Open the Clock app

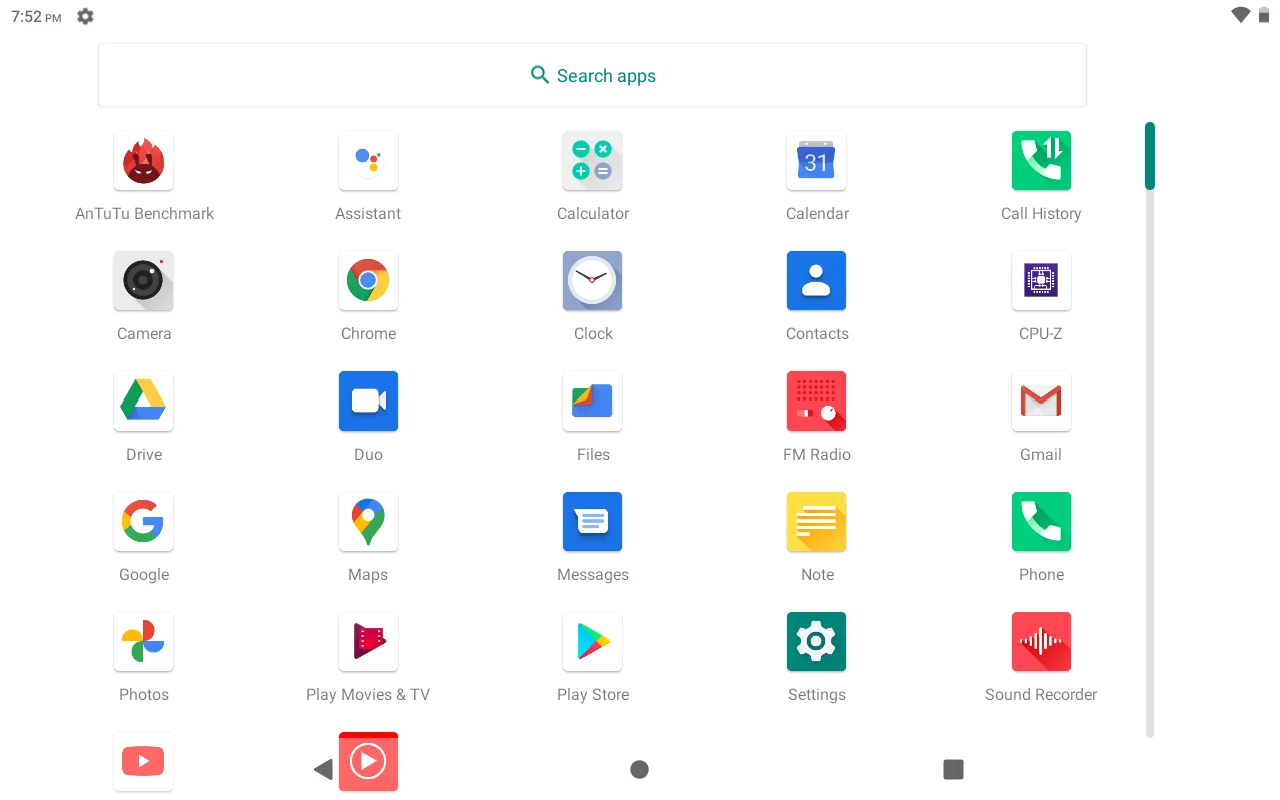[593, 281]
